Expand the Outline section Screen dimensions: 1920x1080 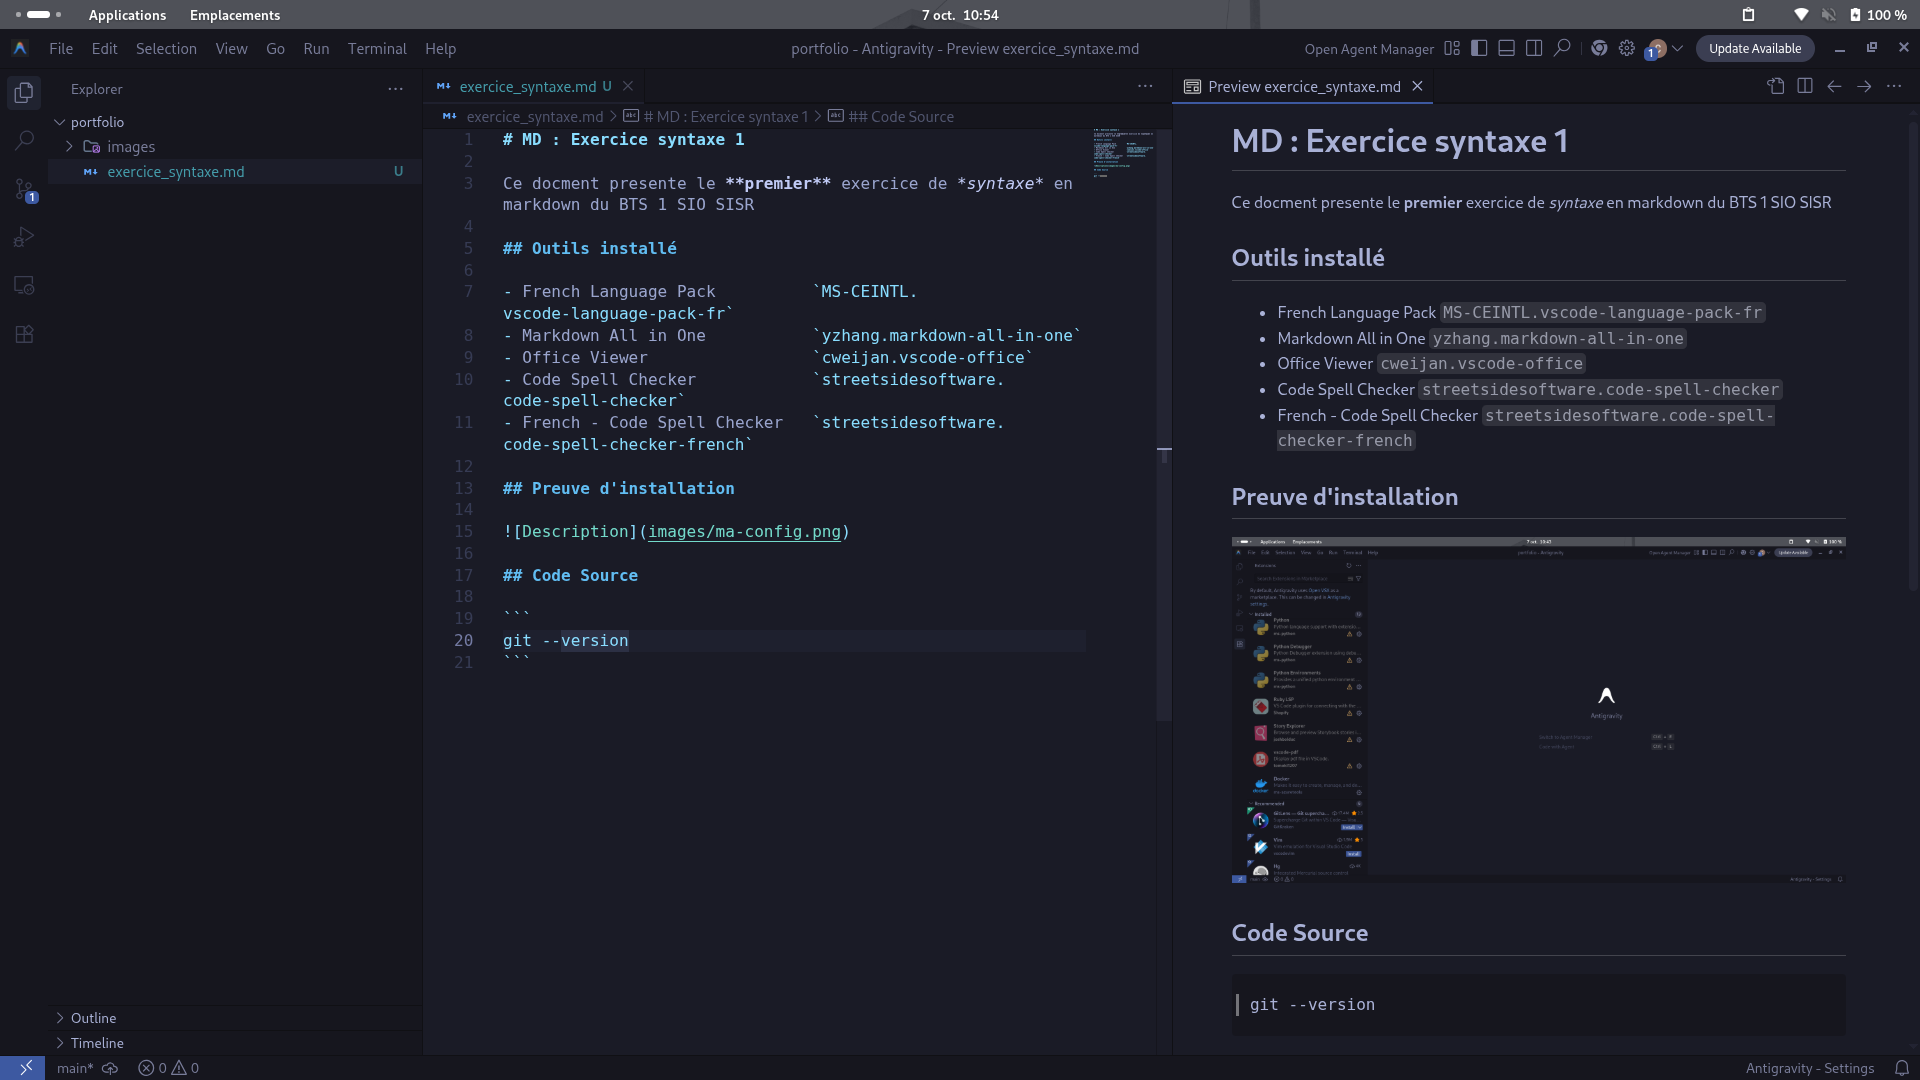pos(93,1018)
